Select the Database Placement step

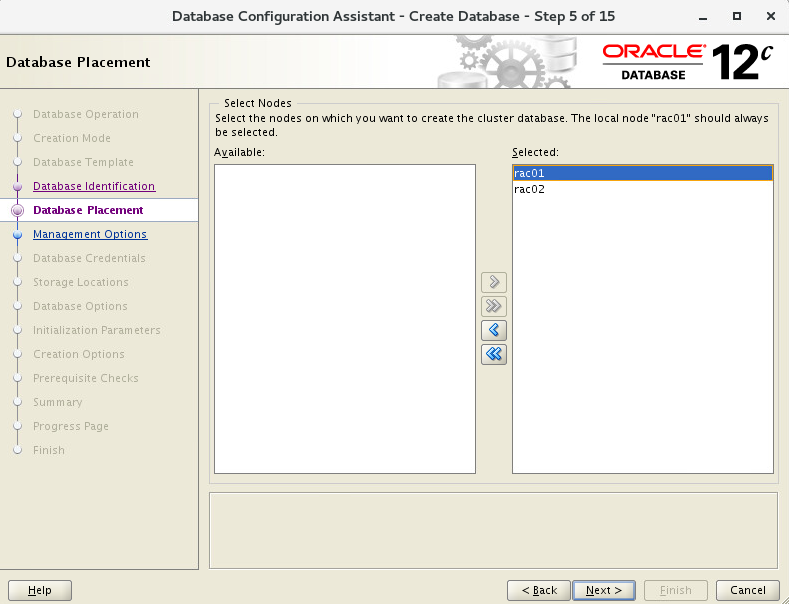(88, 210)
